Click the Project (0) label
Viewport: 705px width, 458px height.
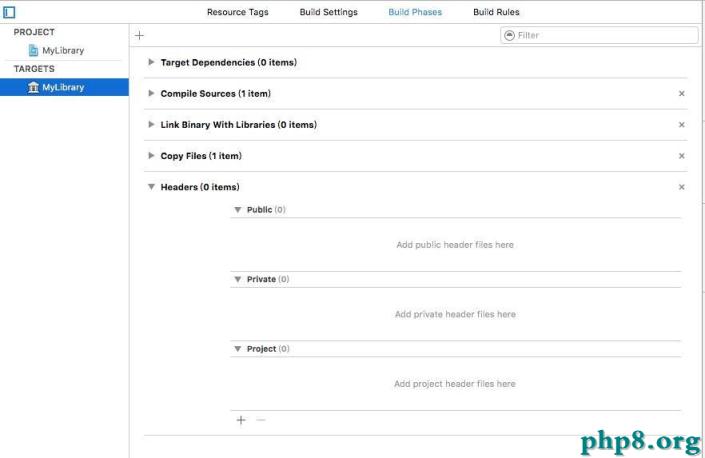pos(268,349)
